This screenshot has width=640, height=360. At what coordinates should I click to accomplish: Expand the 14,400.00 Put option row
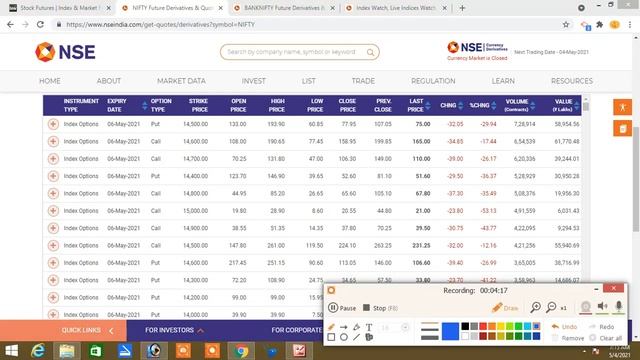53,176
